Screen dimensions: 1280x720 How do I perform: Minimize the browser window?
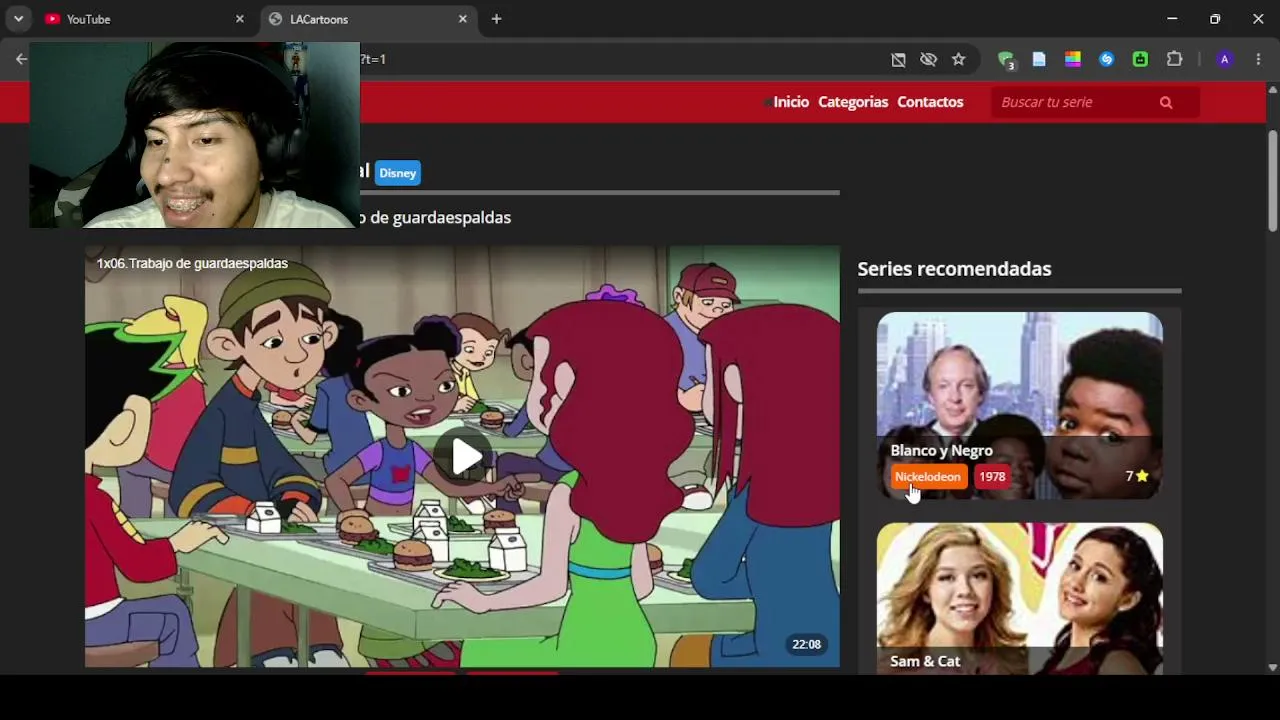pos(1172,19)
